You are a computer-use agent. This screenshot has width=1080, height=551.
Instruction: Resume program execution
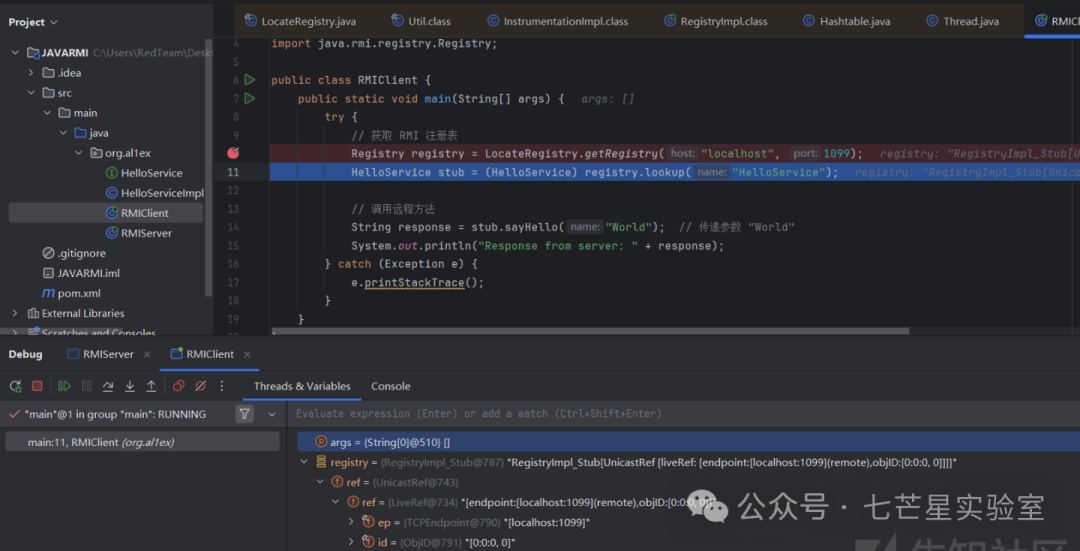pyautogui.click(x=64, y=386)
